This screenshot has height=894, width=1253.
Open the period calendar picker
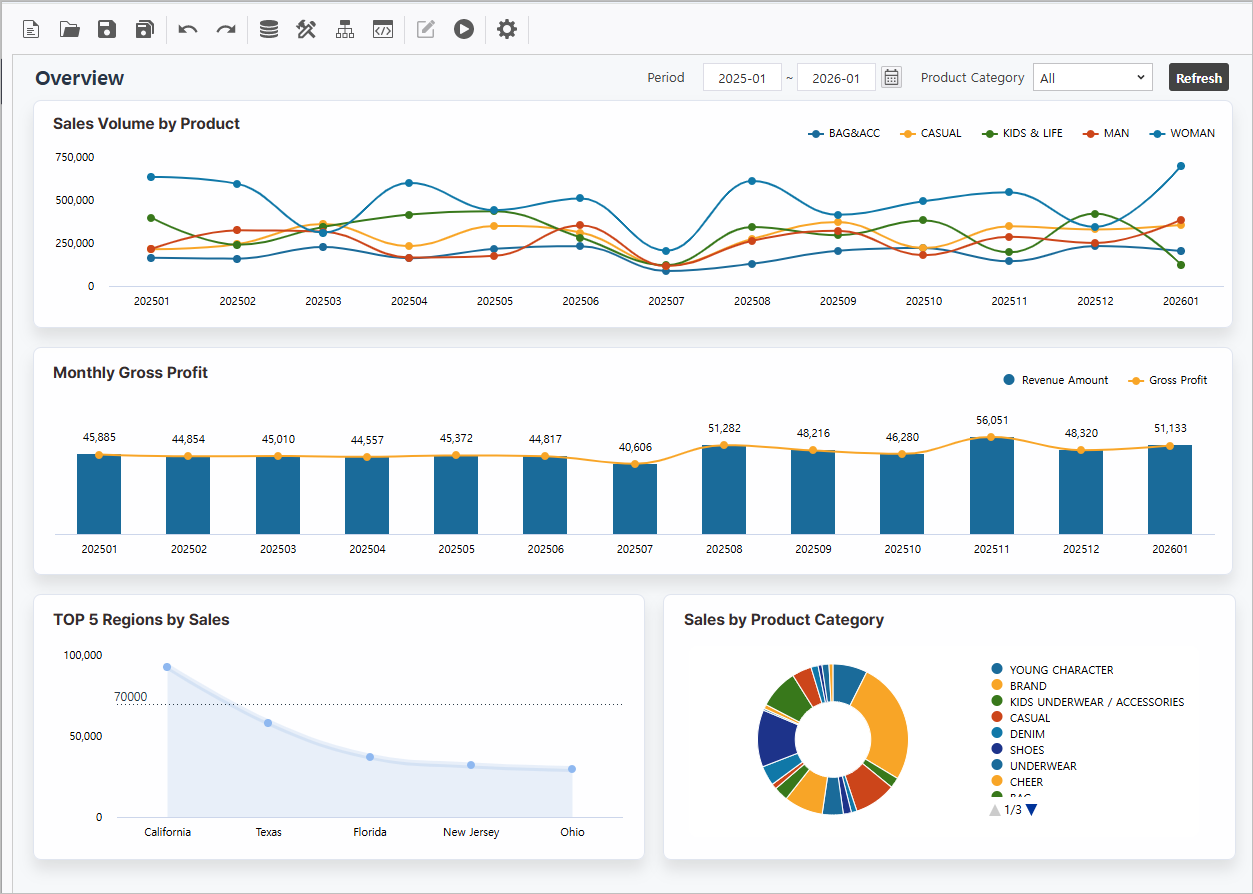[x=891, y=78]
